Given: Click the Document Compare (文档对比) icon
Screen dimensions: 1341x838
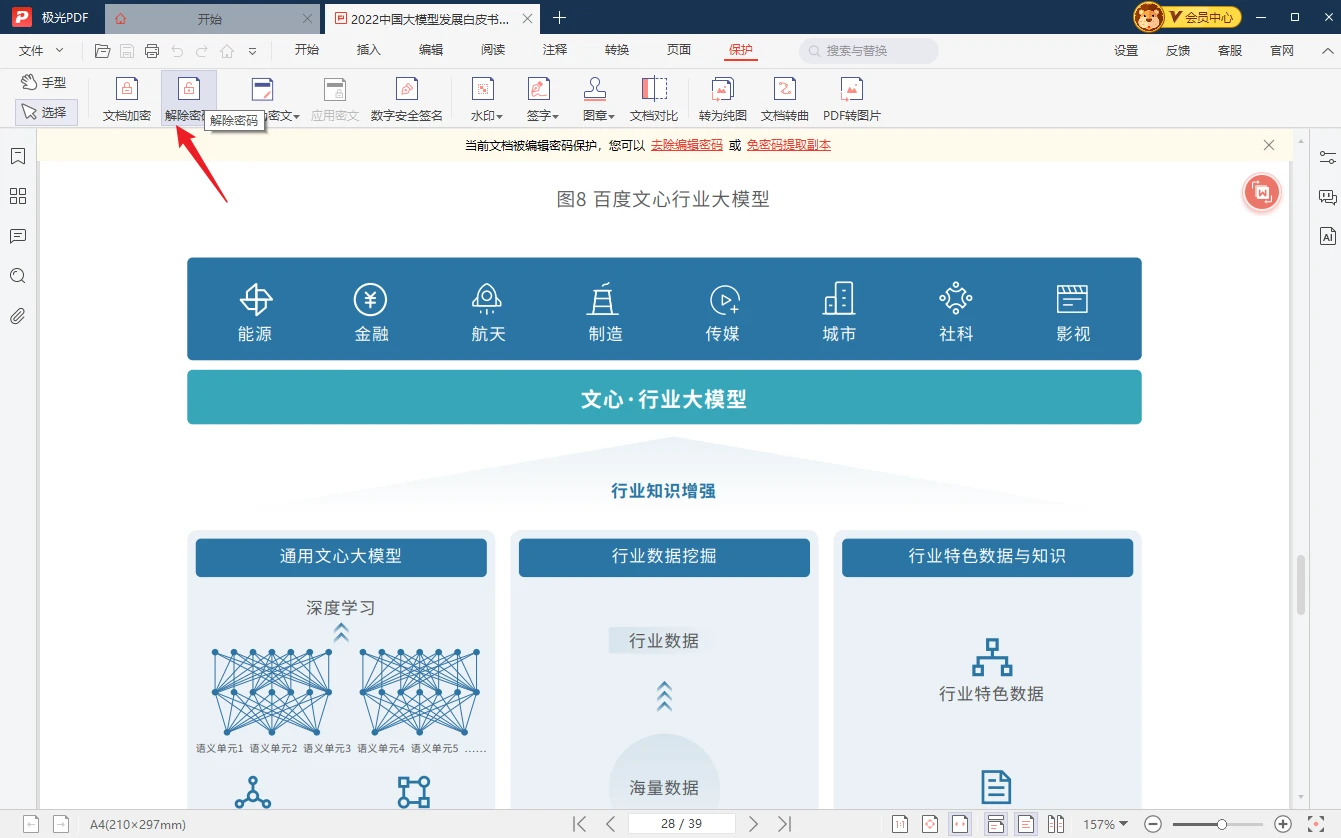Looking at the screenshot, I should pyautogui.click(x=654, y=100).
